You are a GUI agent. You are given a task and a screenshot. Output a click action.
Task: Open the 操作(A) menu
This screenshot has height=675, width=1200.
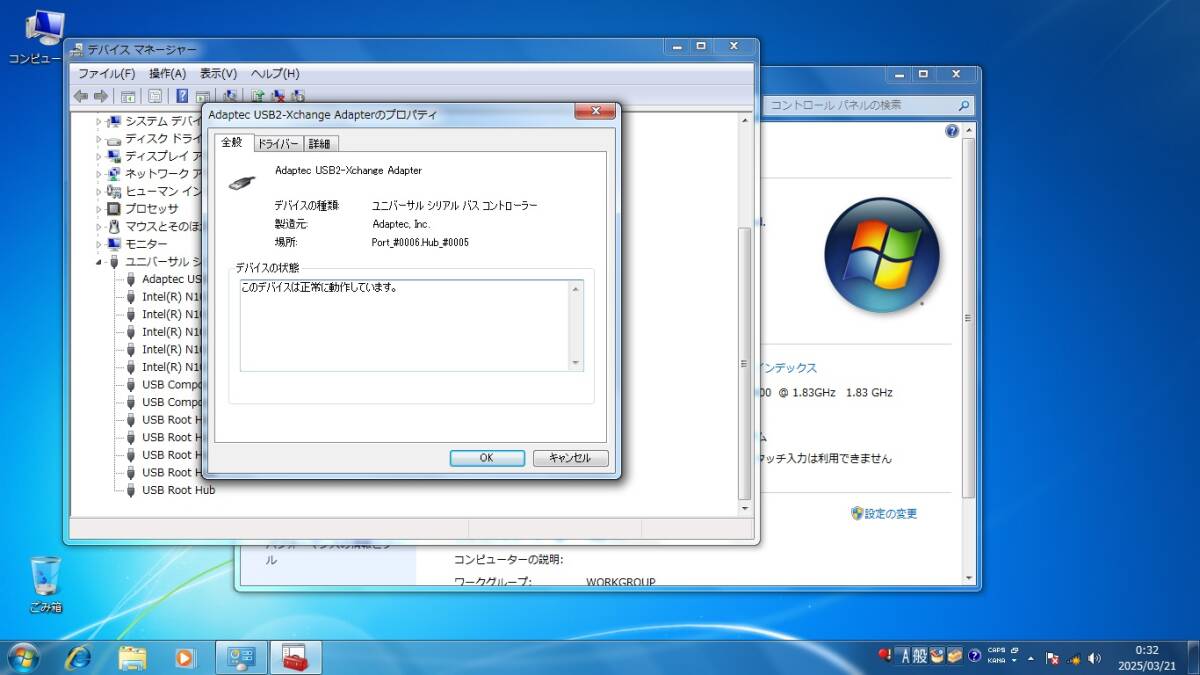point(167,73)
